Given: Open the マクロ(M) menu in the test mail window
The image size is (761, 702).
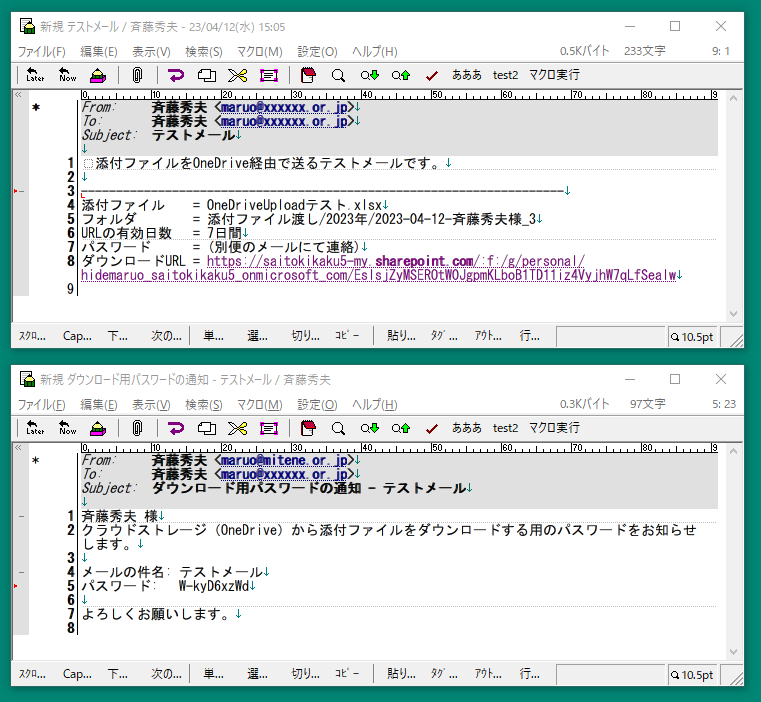Looking at the screenshot, I should [260, 51].
